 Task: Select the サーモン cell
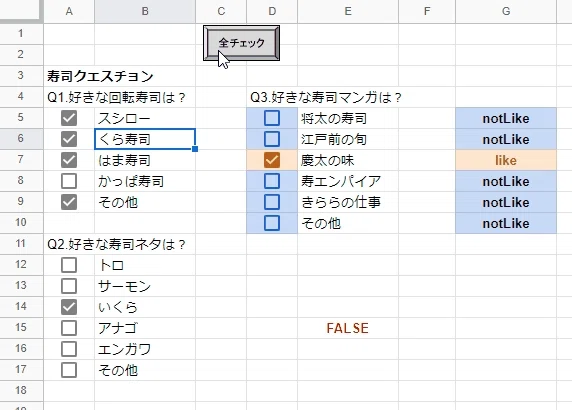pyautogui.click(x=145, y=286)
